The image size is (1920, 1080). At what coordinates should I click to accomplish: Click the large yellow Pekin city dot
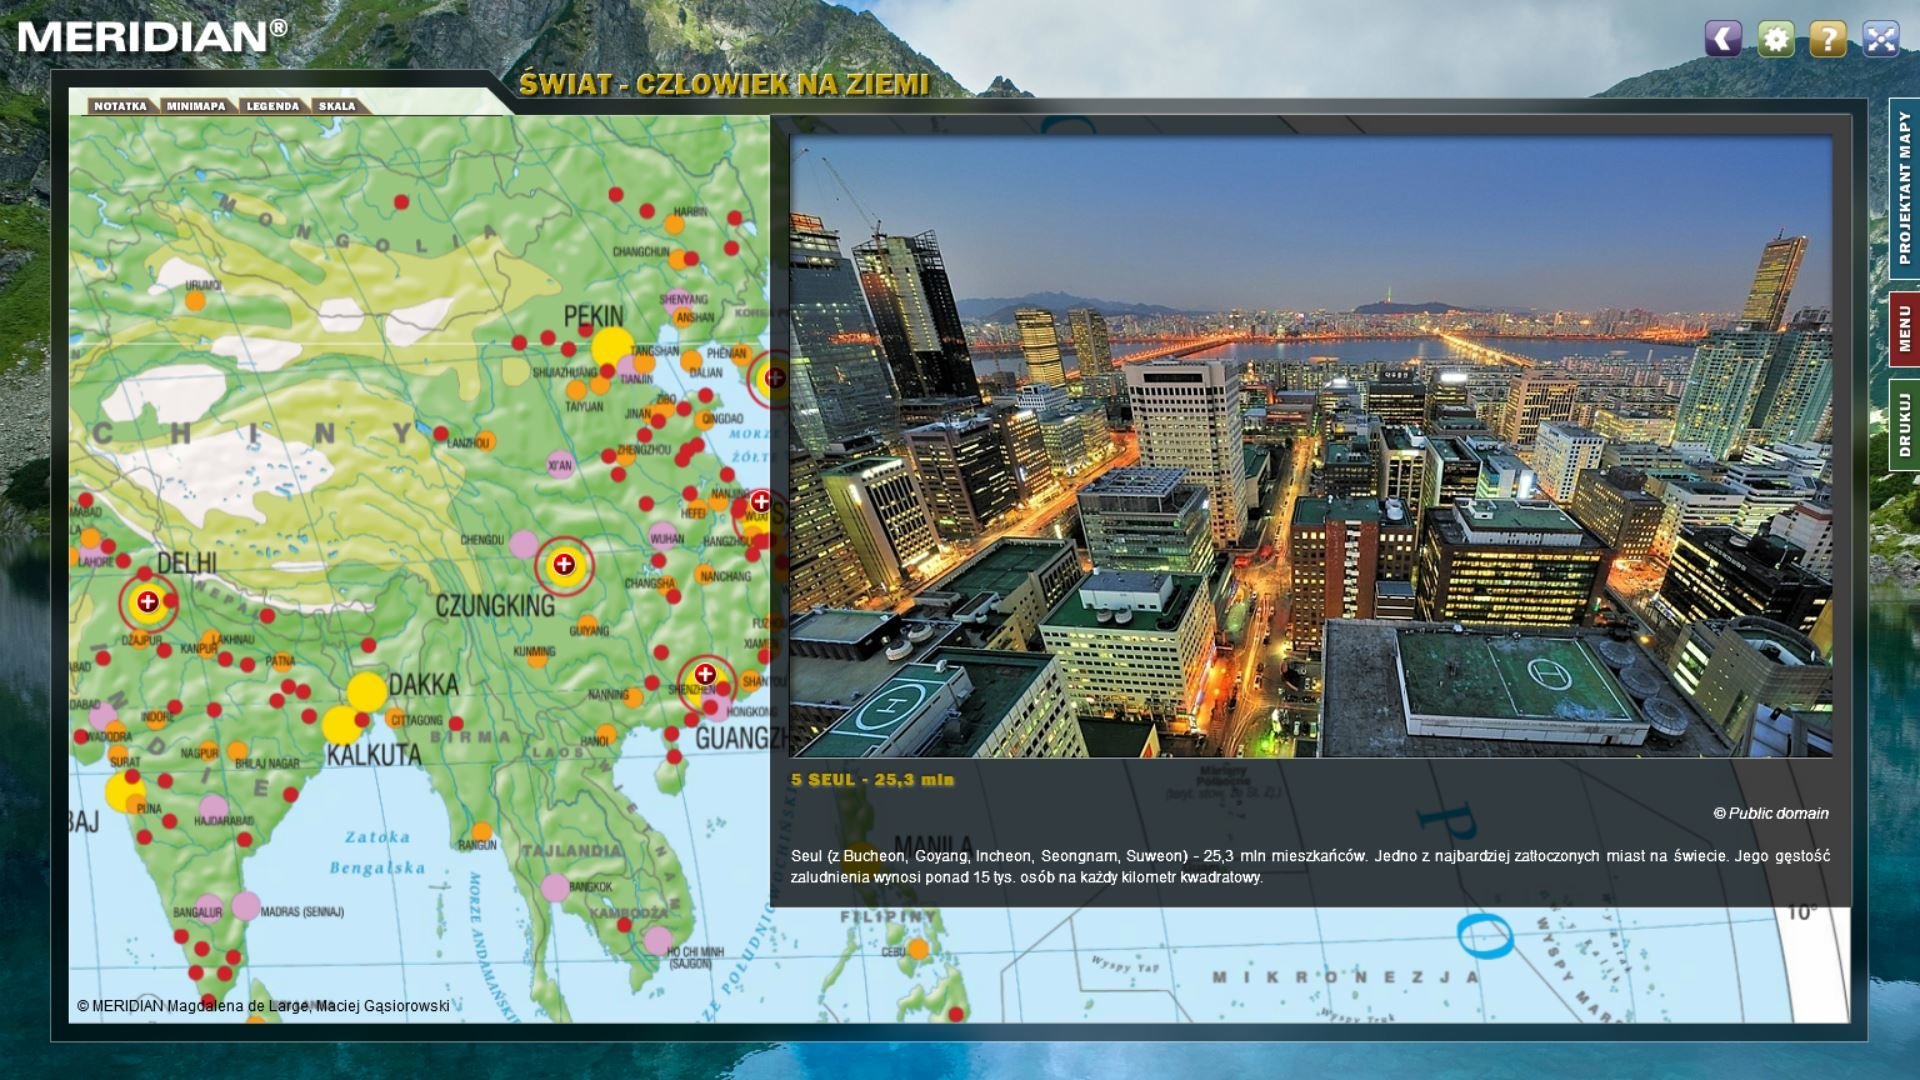(x=611, y=346)
